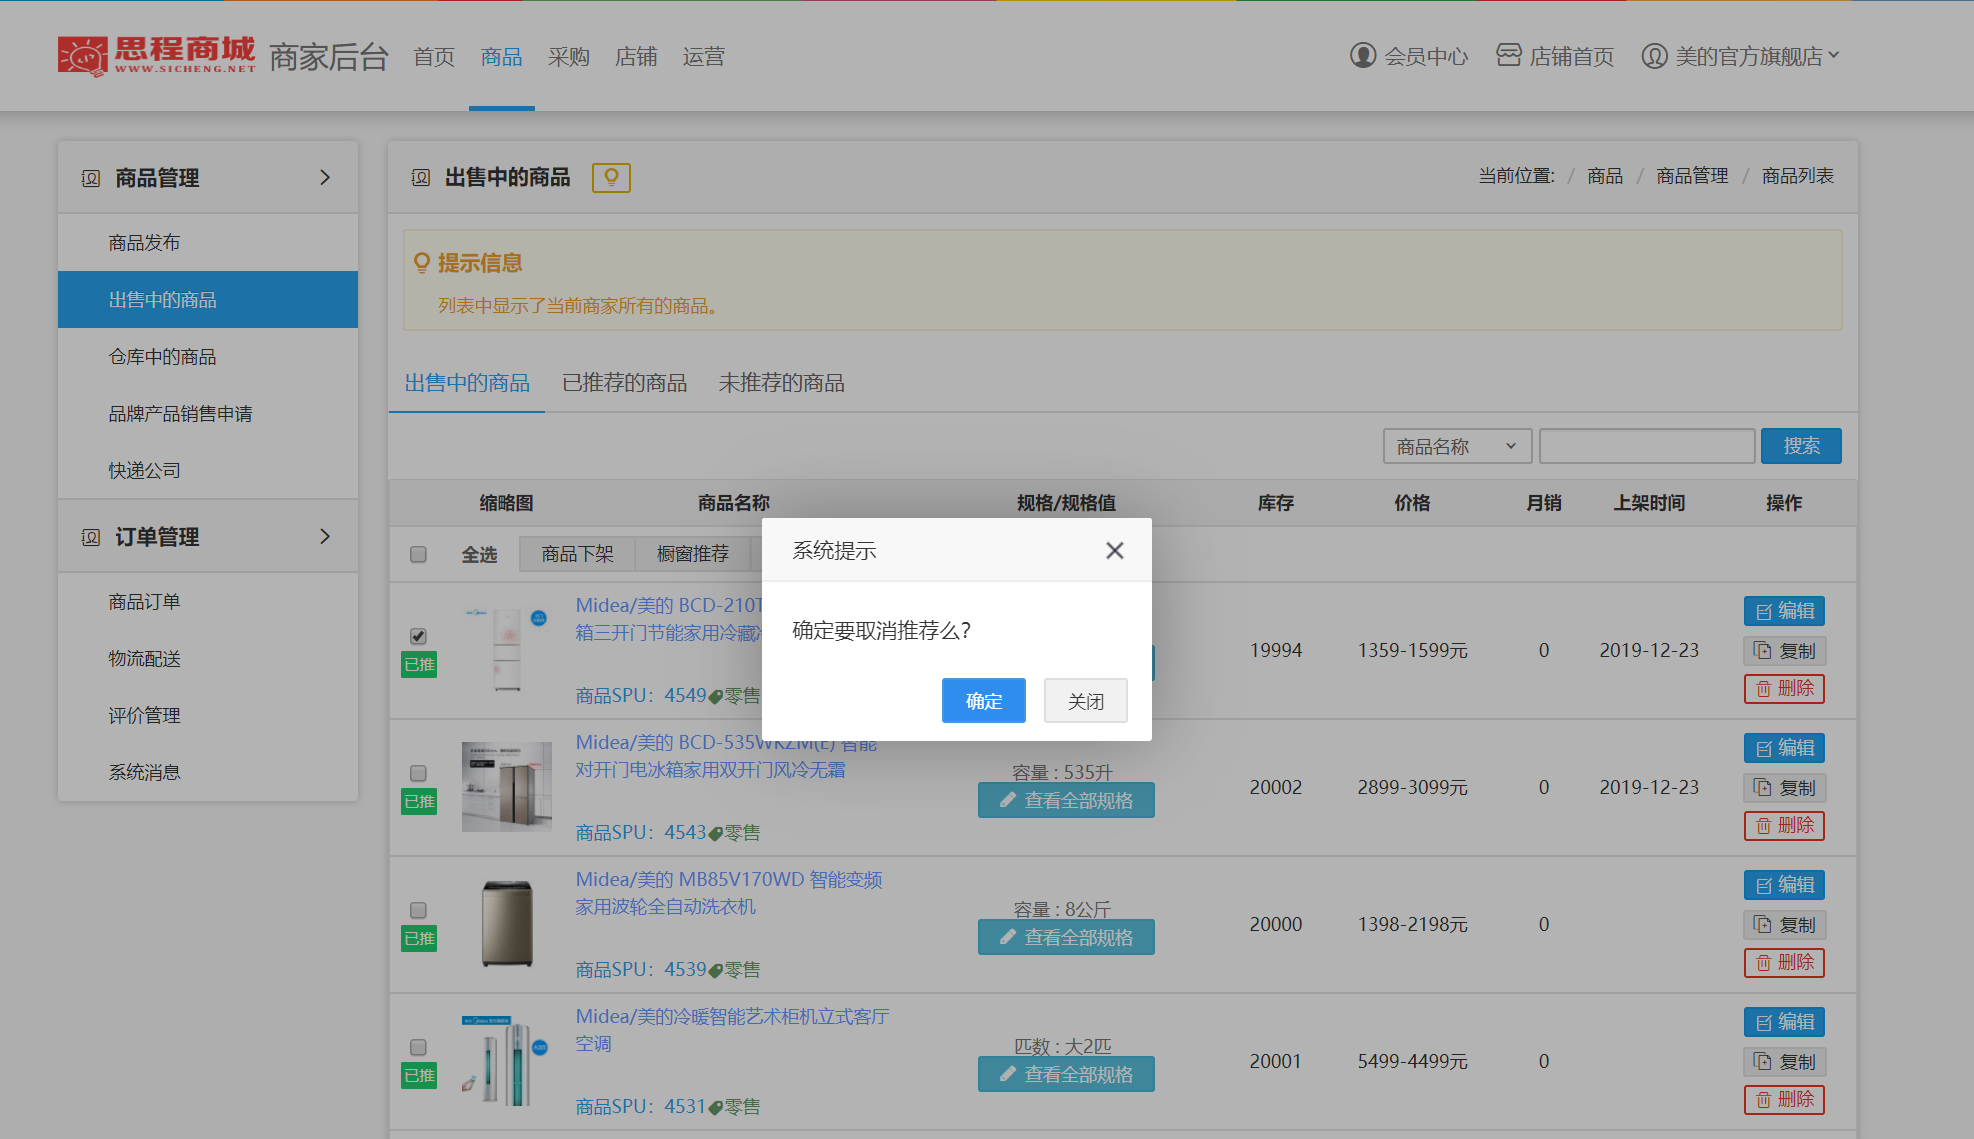Click 复制 for MB85V170WD washer row
The image size is (1974, 1139).
[x=1784, y=925]
